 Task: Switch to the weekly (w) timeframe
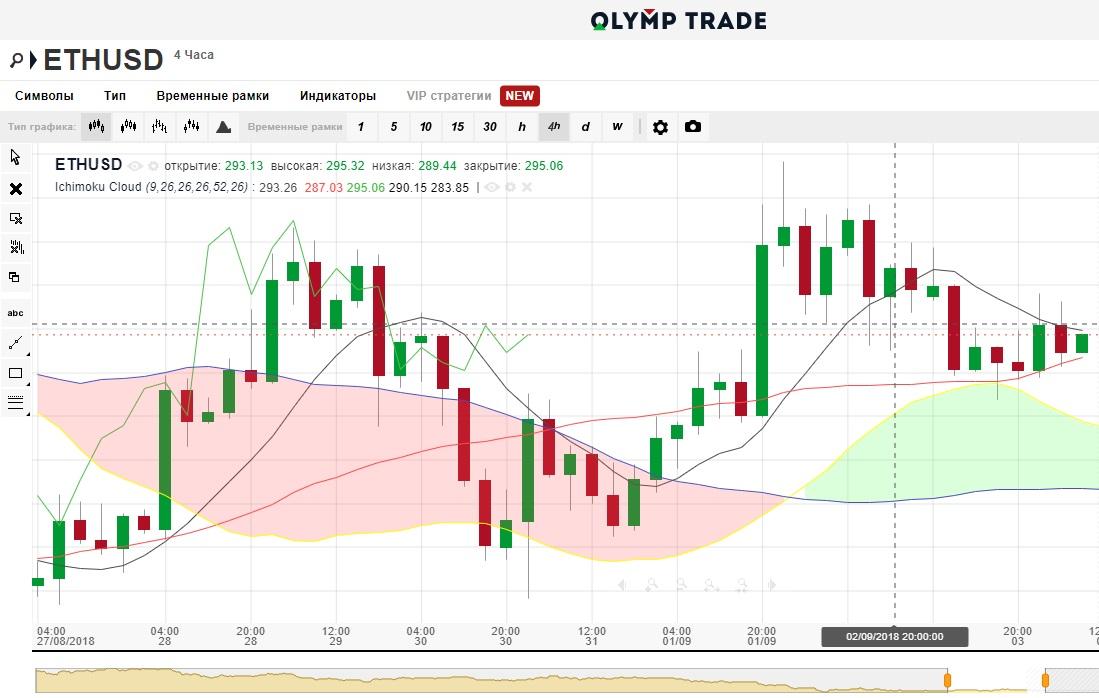coord(617,127)
